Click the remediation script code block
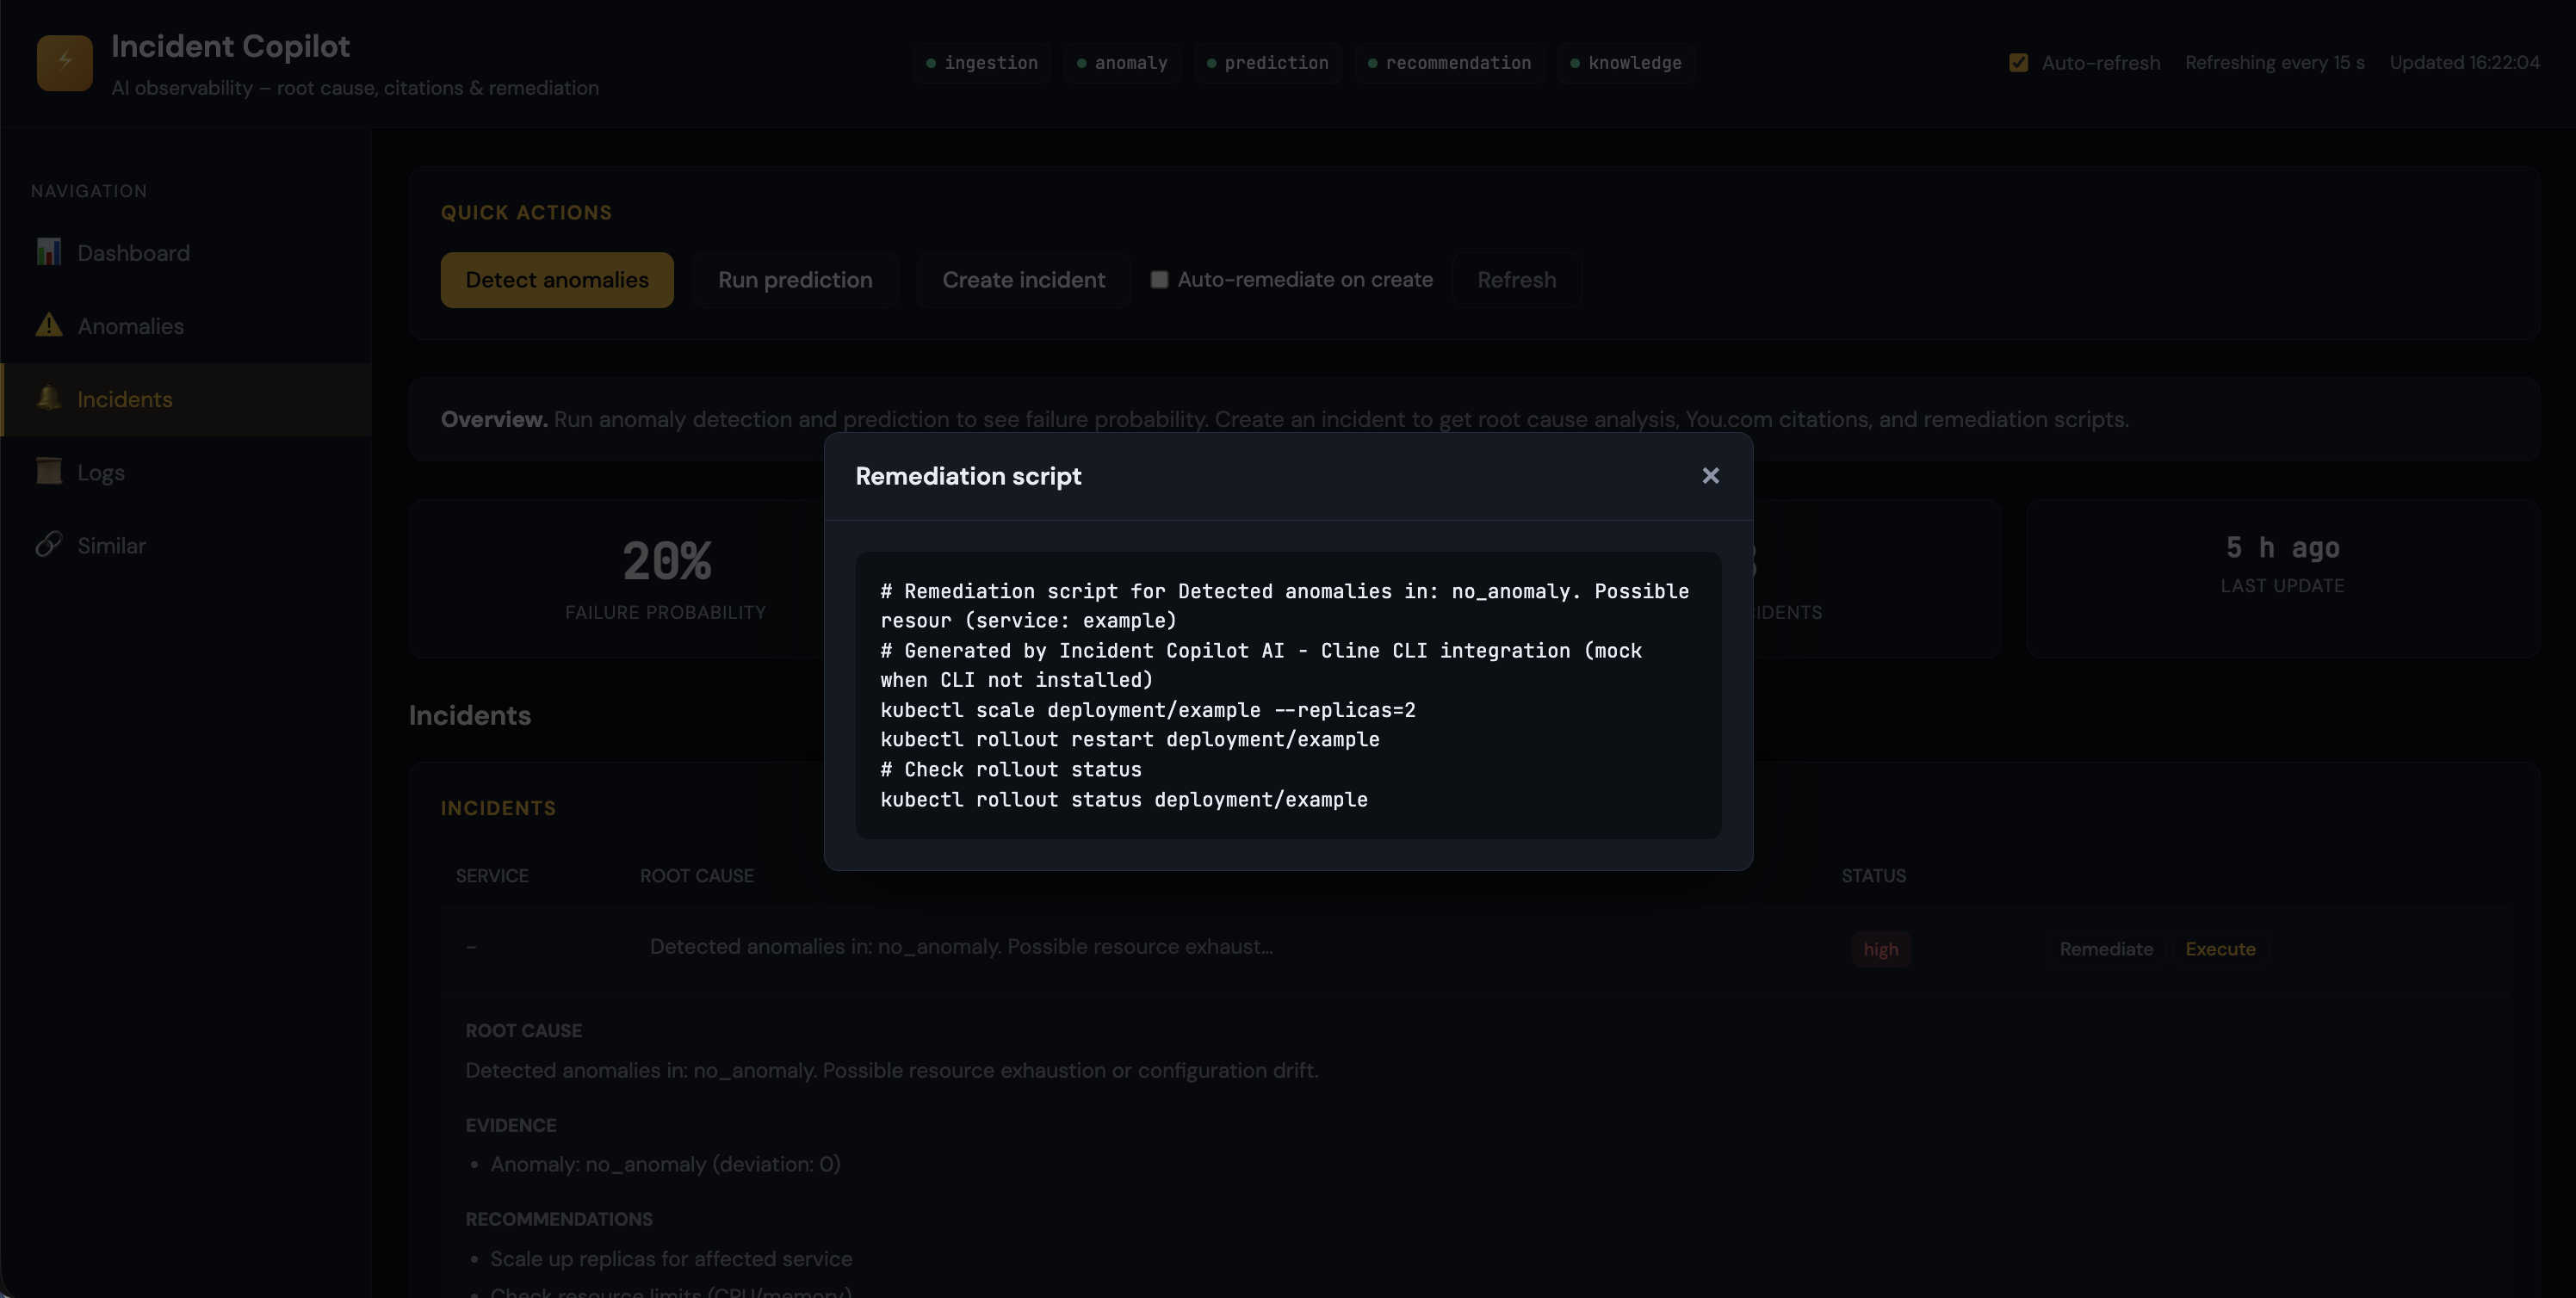Image resolution: width=2576 pixels, height=1298 pixels. click(1287, 694)
